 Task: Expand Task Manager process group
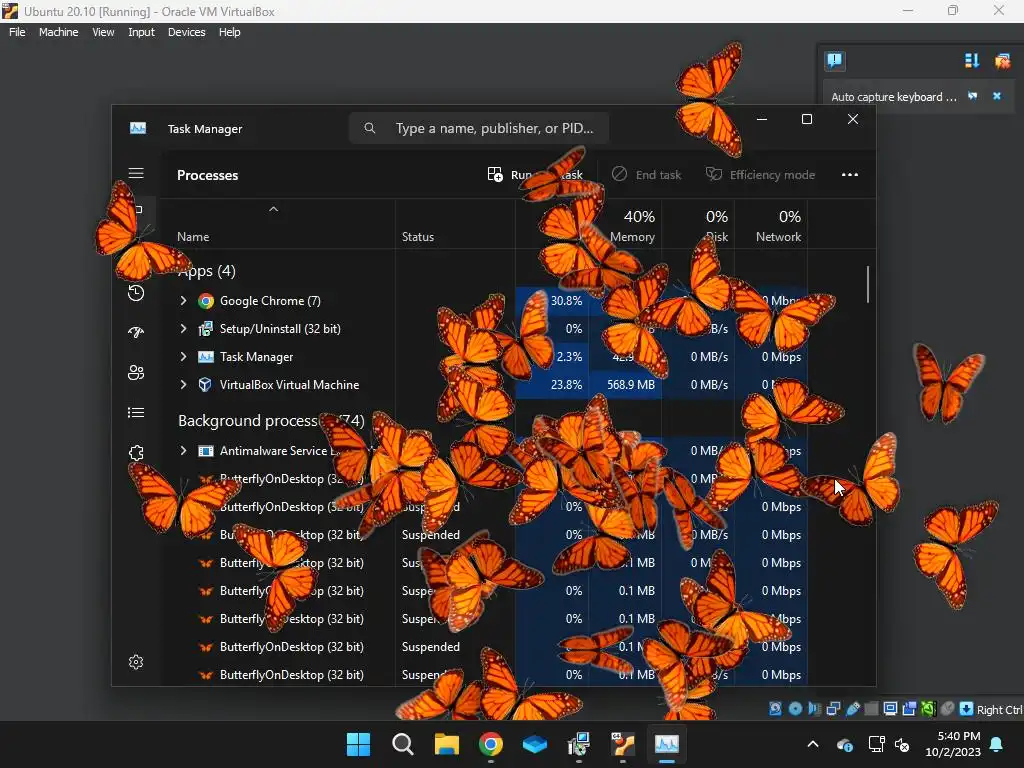coord(184,357)
